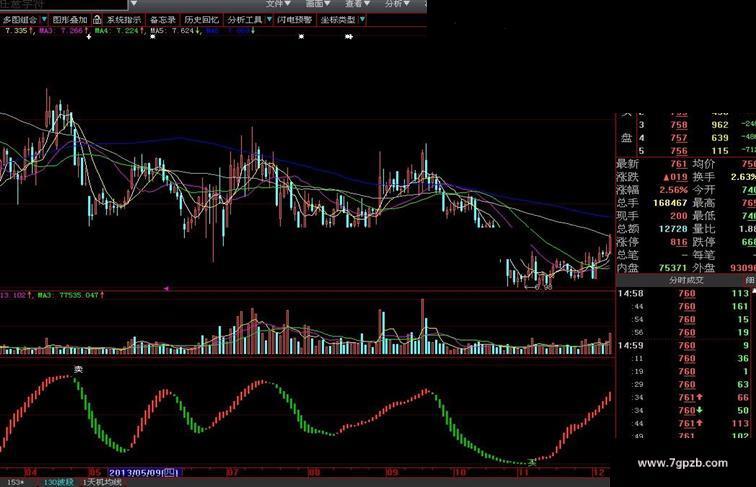Click the 系统指示 button
756x487 pixels.
click(x=124, y=20)
